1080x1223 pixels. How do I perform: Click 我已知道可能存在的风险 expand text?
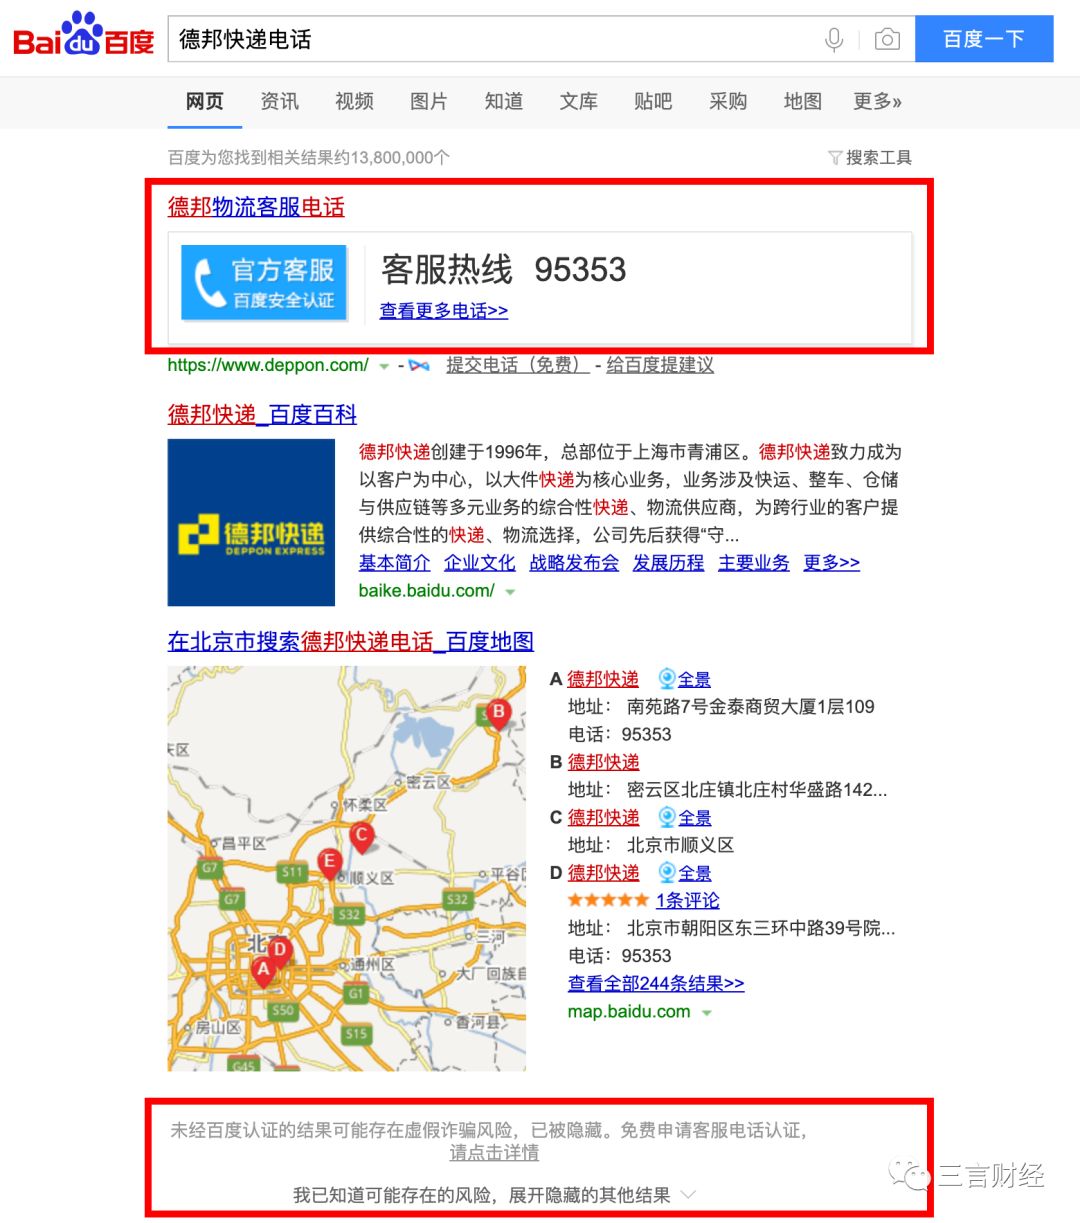tap(482, 1195)
